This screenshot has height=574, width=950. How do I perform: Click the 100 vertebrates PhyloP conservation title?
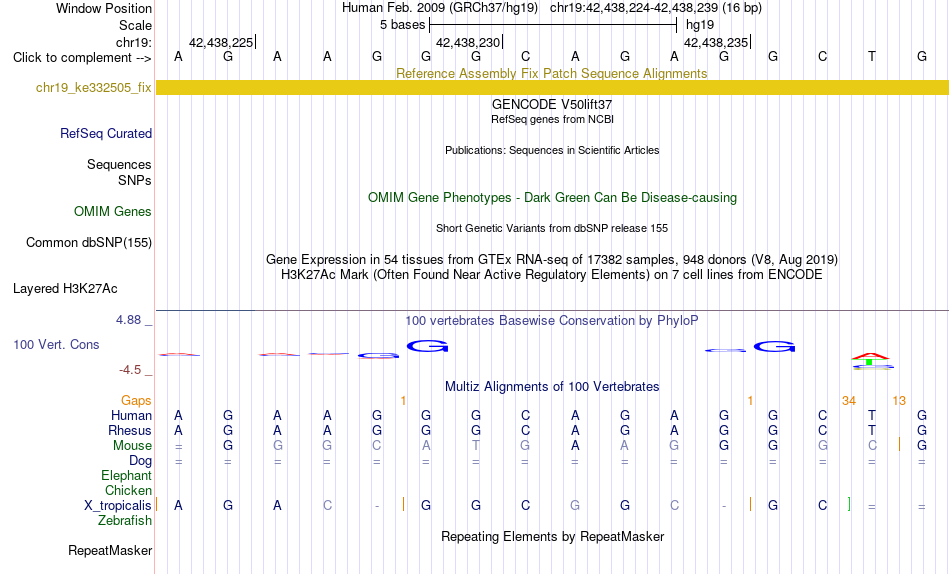552,321
